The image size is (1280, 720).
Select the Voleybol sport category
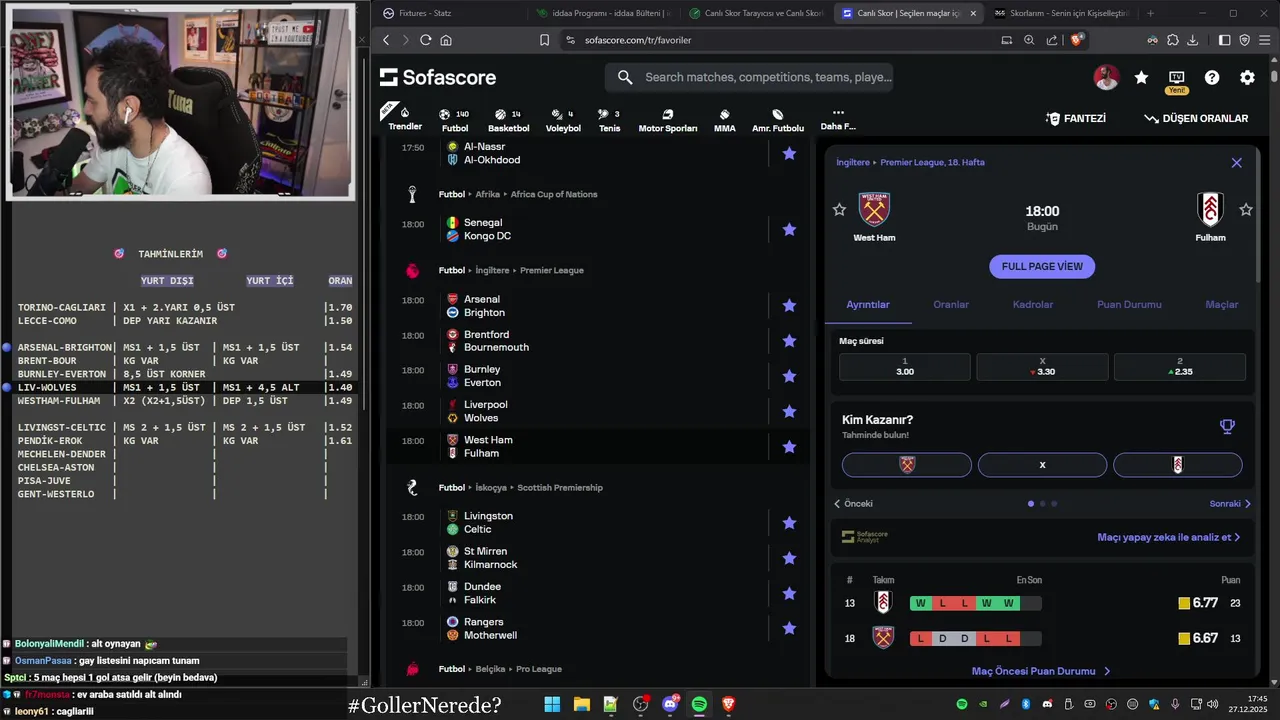(x=563, y=120)
